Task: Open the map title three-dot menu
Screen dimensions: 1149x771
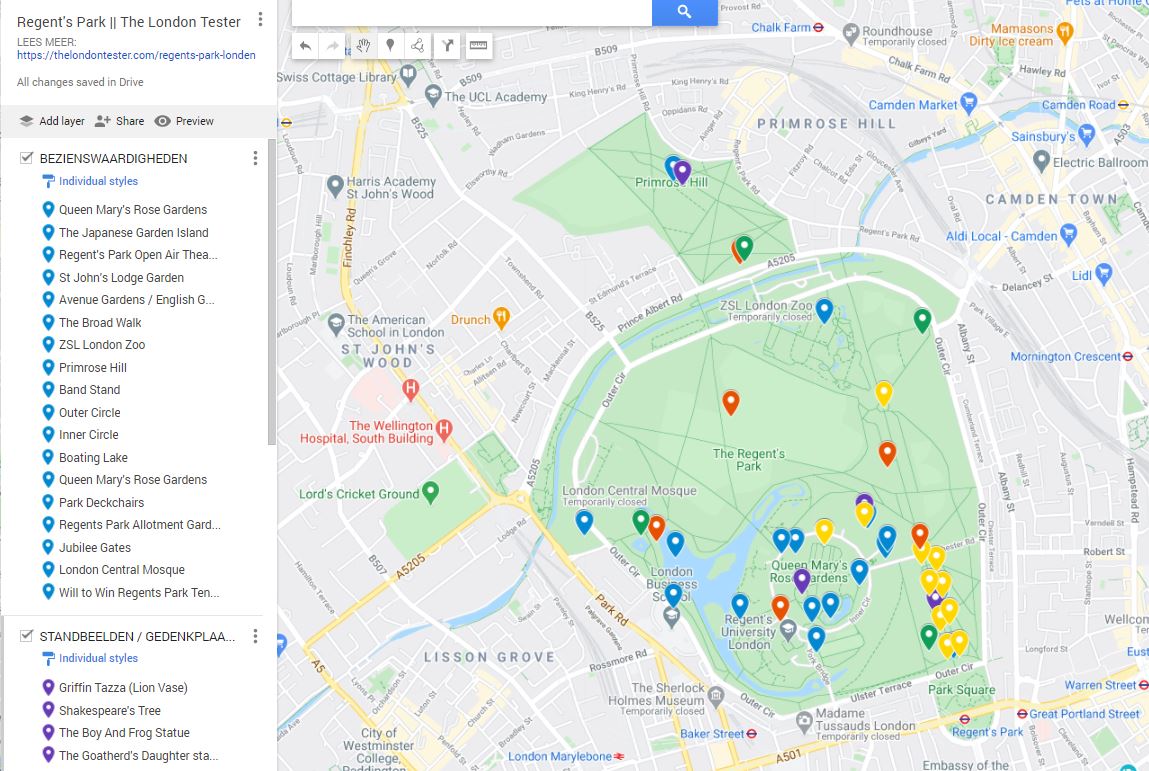Action: [x=260, y=21]
